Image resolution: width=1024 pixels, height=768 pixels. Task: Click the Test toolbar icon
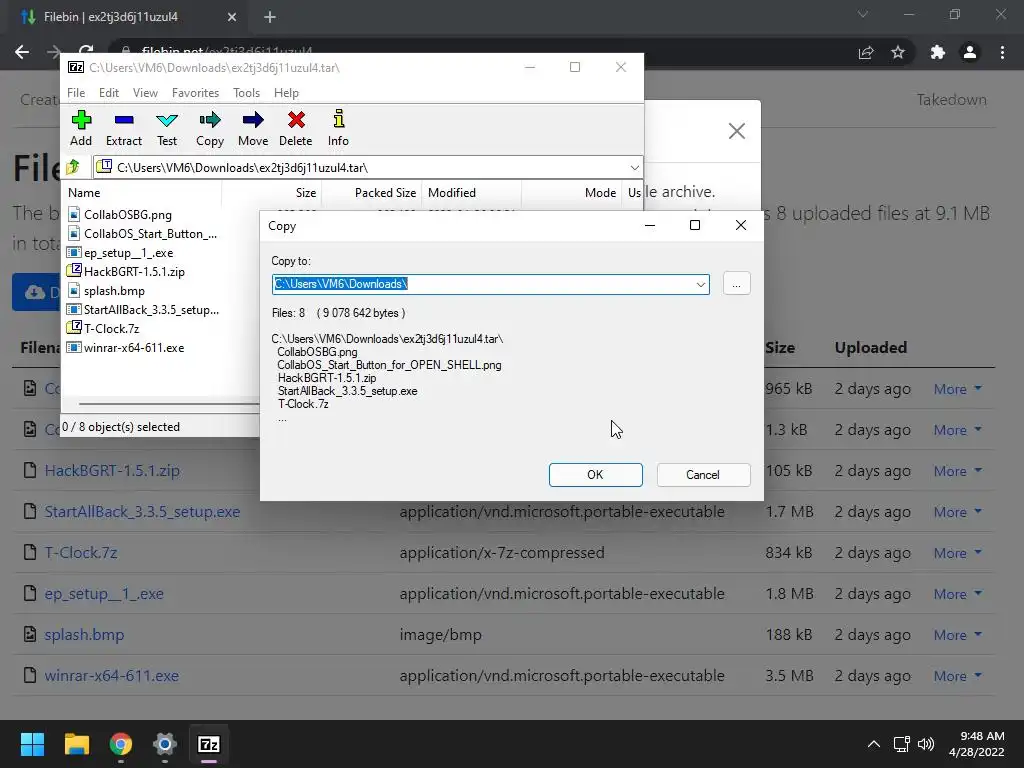click(167, 128)
